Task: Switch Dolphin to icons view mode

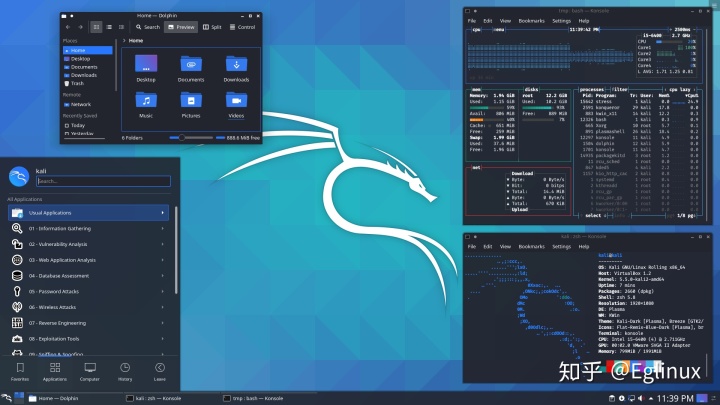Action: pos(96,27)
